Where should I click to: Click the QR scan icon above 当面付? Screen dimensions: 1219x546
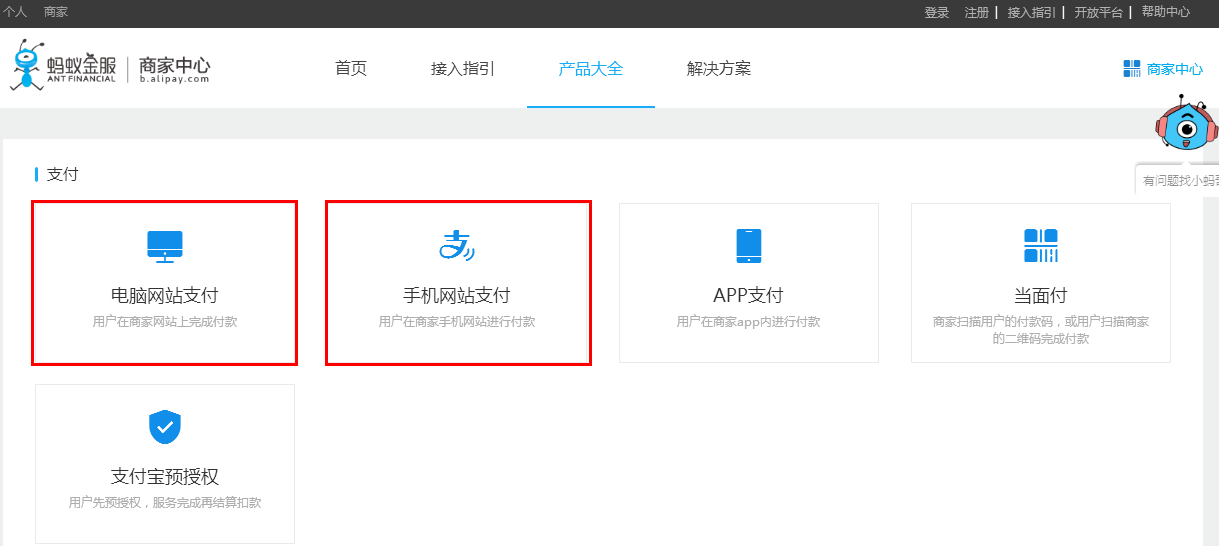coord(1040,245)
